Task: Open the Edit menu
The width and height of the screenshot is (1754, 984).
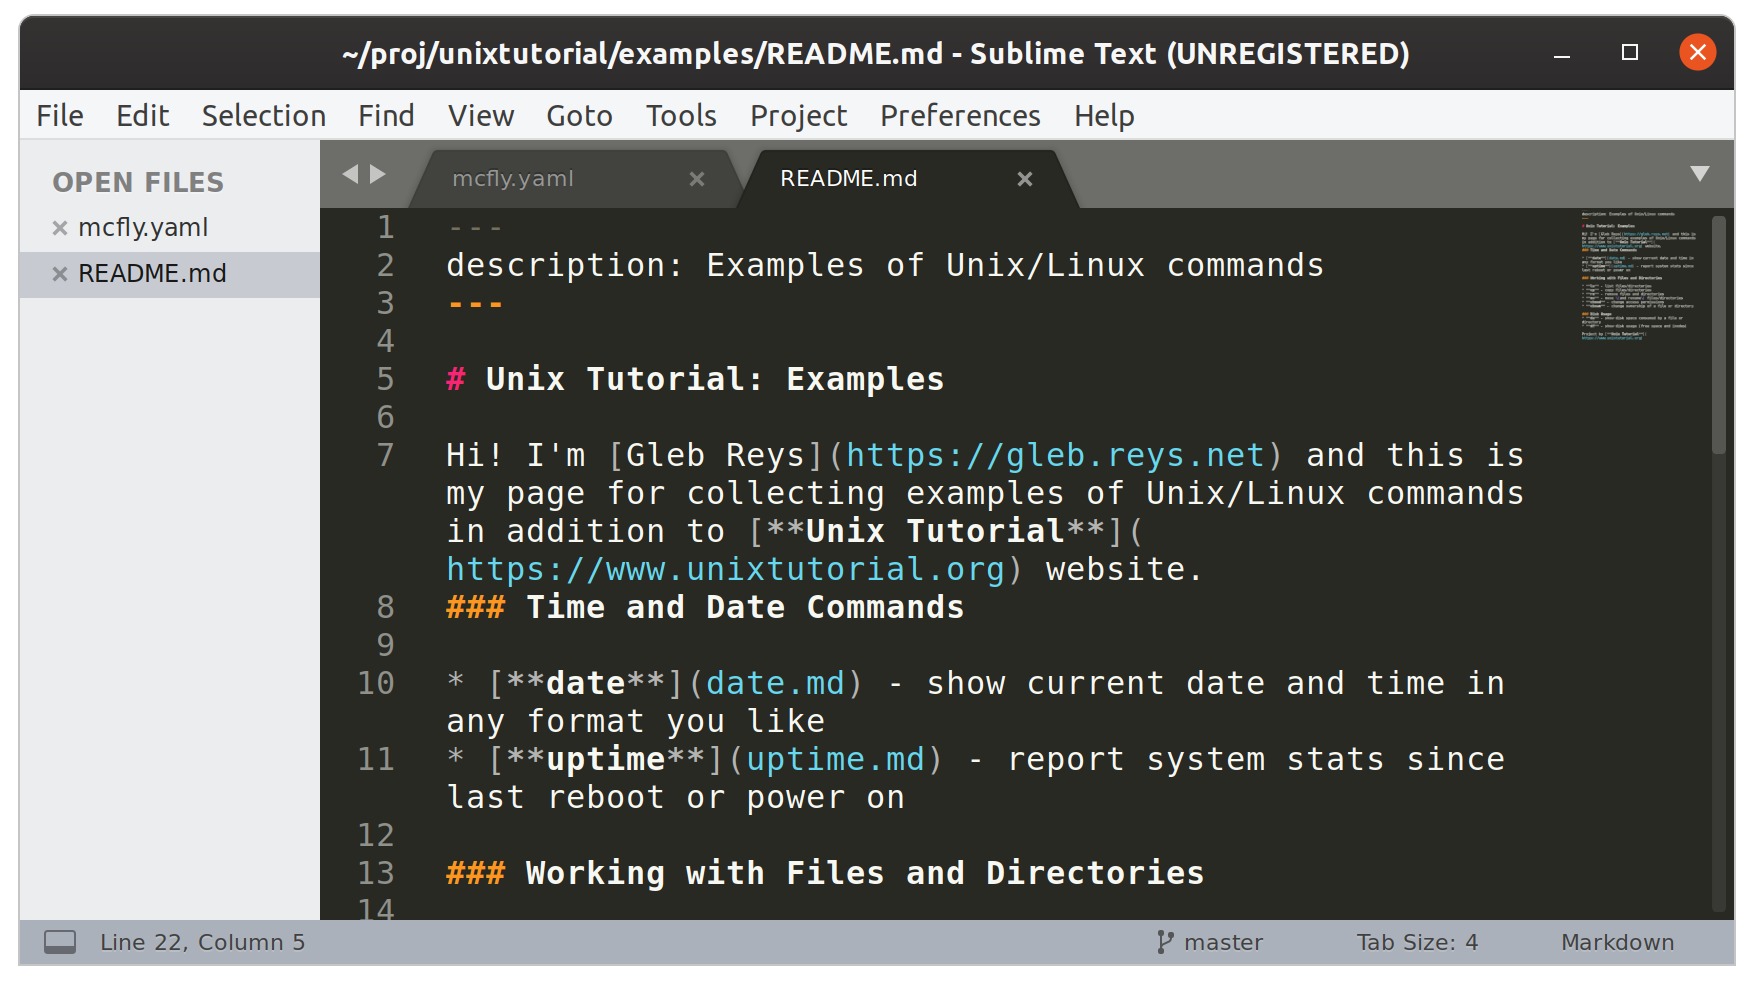Action: coord(142,116)
